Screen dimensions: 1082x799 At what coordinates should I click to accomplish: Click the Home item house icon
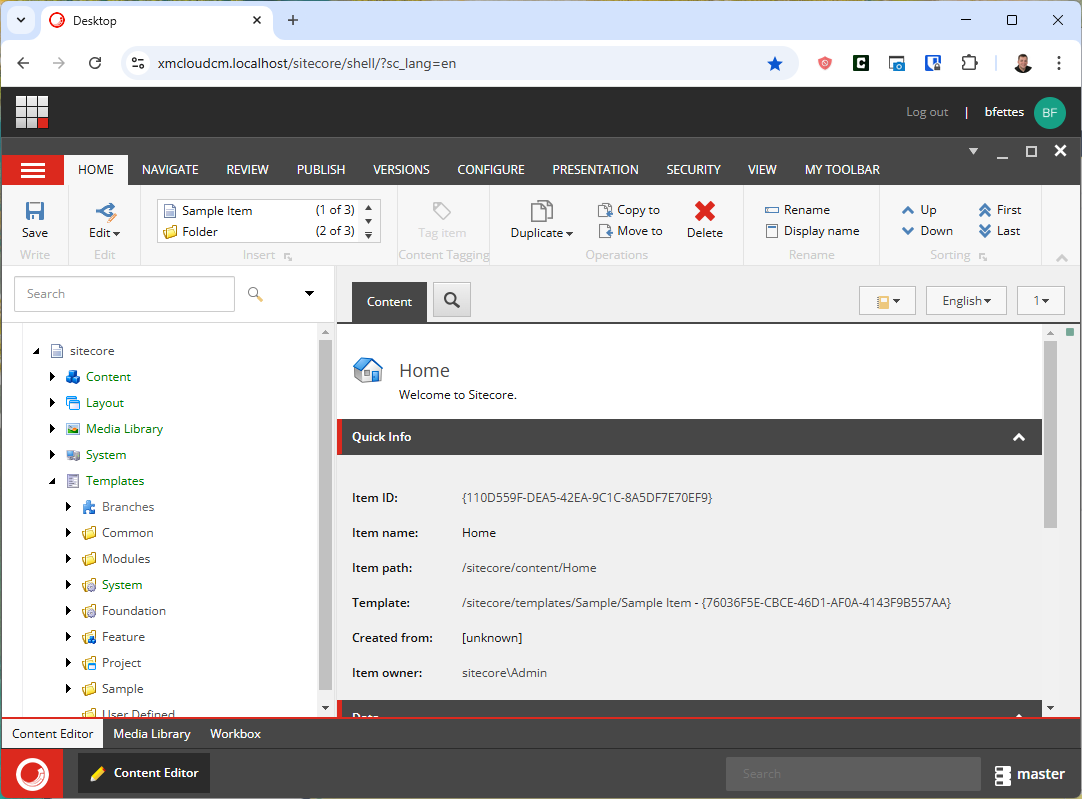click(368, 371)
